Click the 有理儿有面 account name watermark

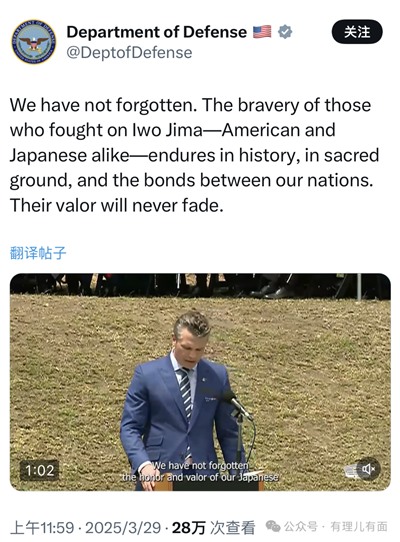tap(359, 527)
